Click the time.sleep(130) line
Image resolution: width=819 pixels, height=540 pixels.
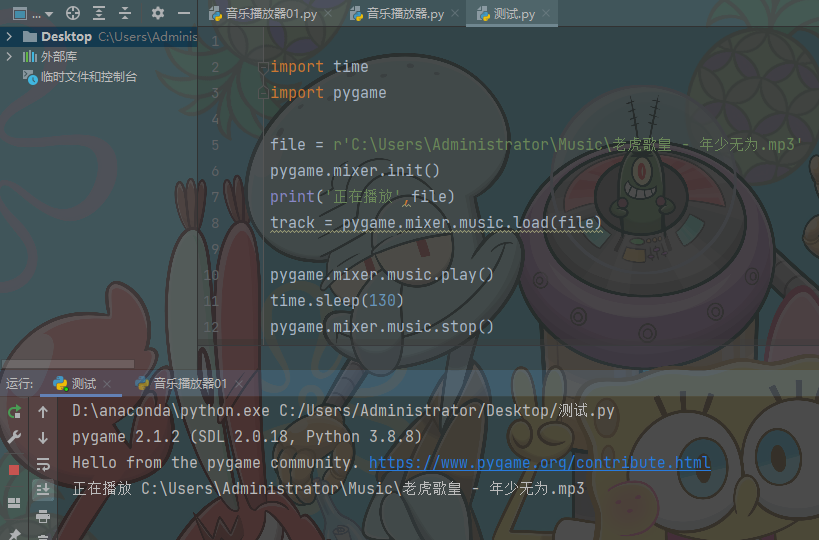pos(337,301)
